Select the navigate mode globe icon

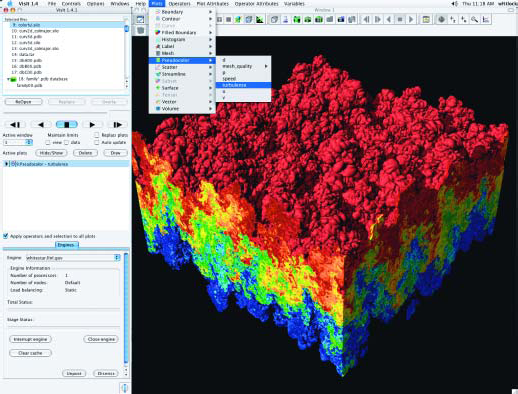[441, 20]
